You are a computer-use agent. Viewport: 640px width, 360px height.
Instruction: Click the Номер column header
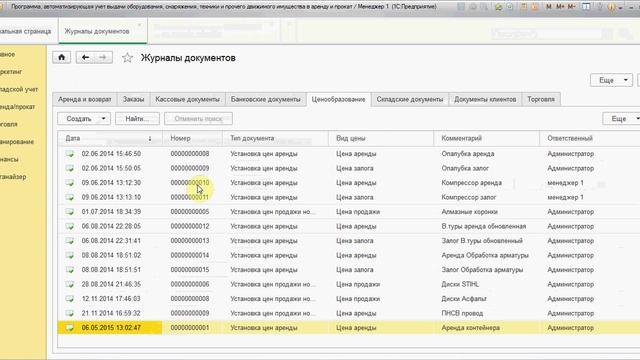click(x=193, y=138)
